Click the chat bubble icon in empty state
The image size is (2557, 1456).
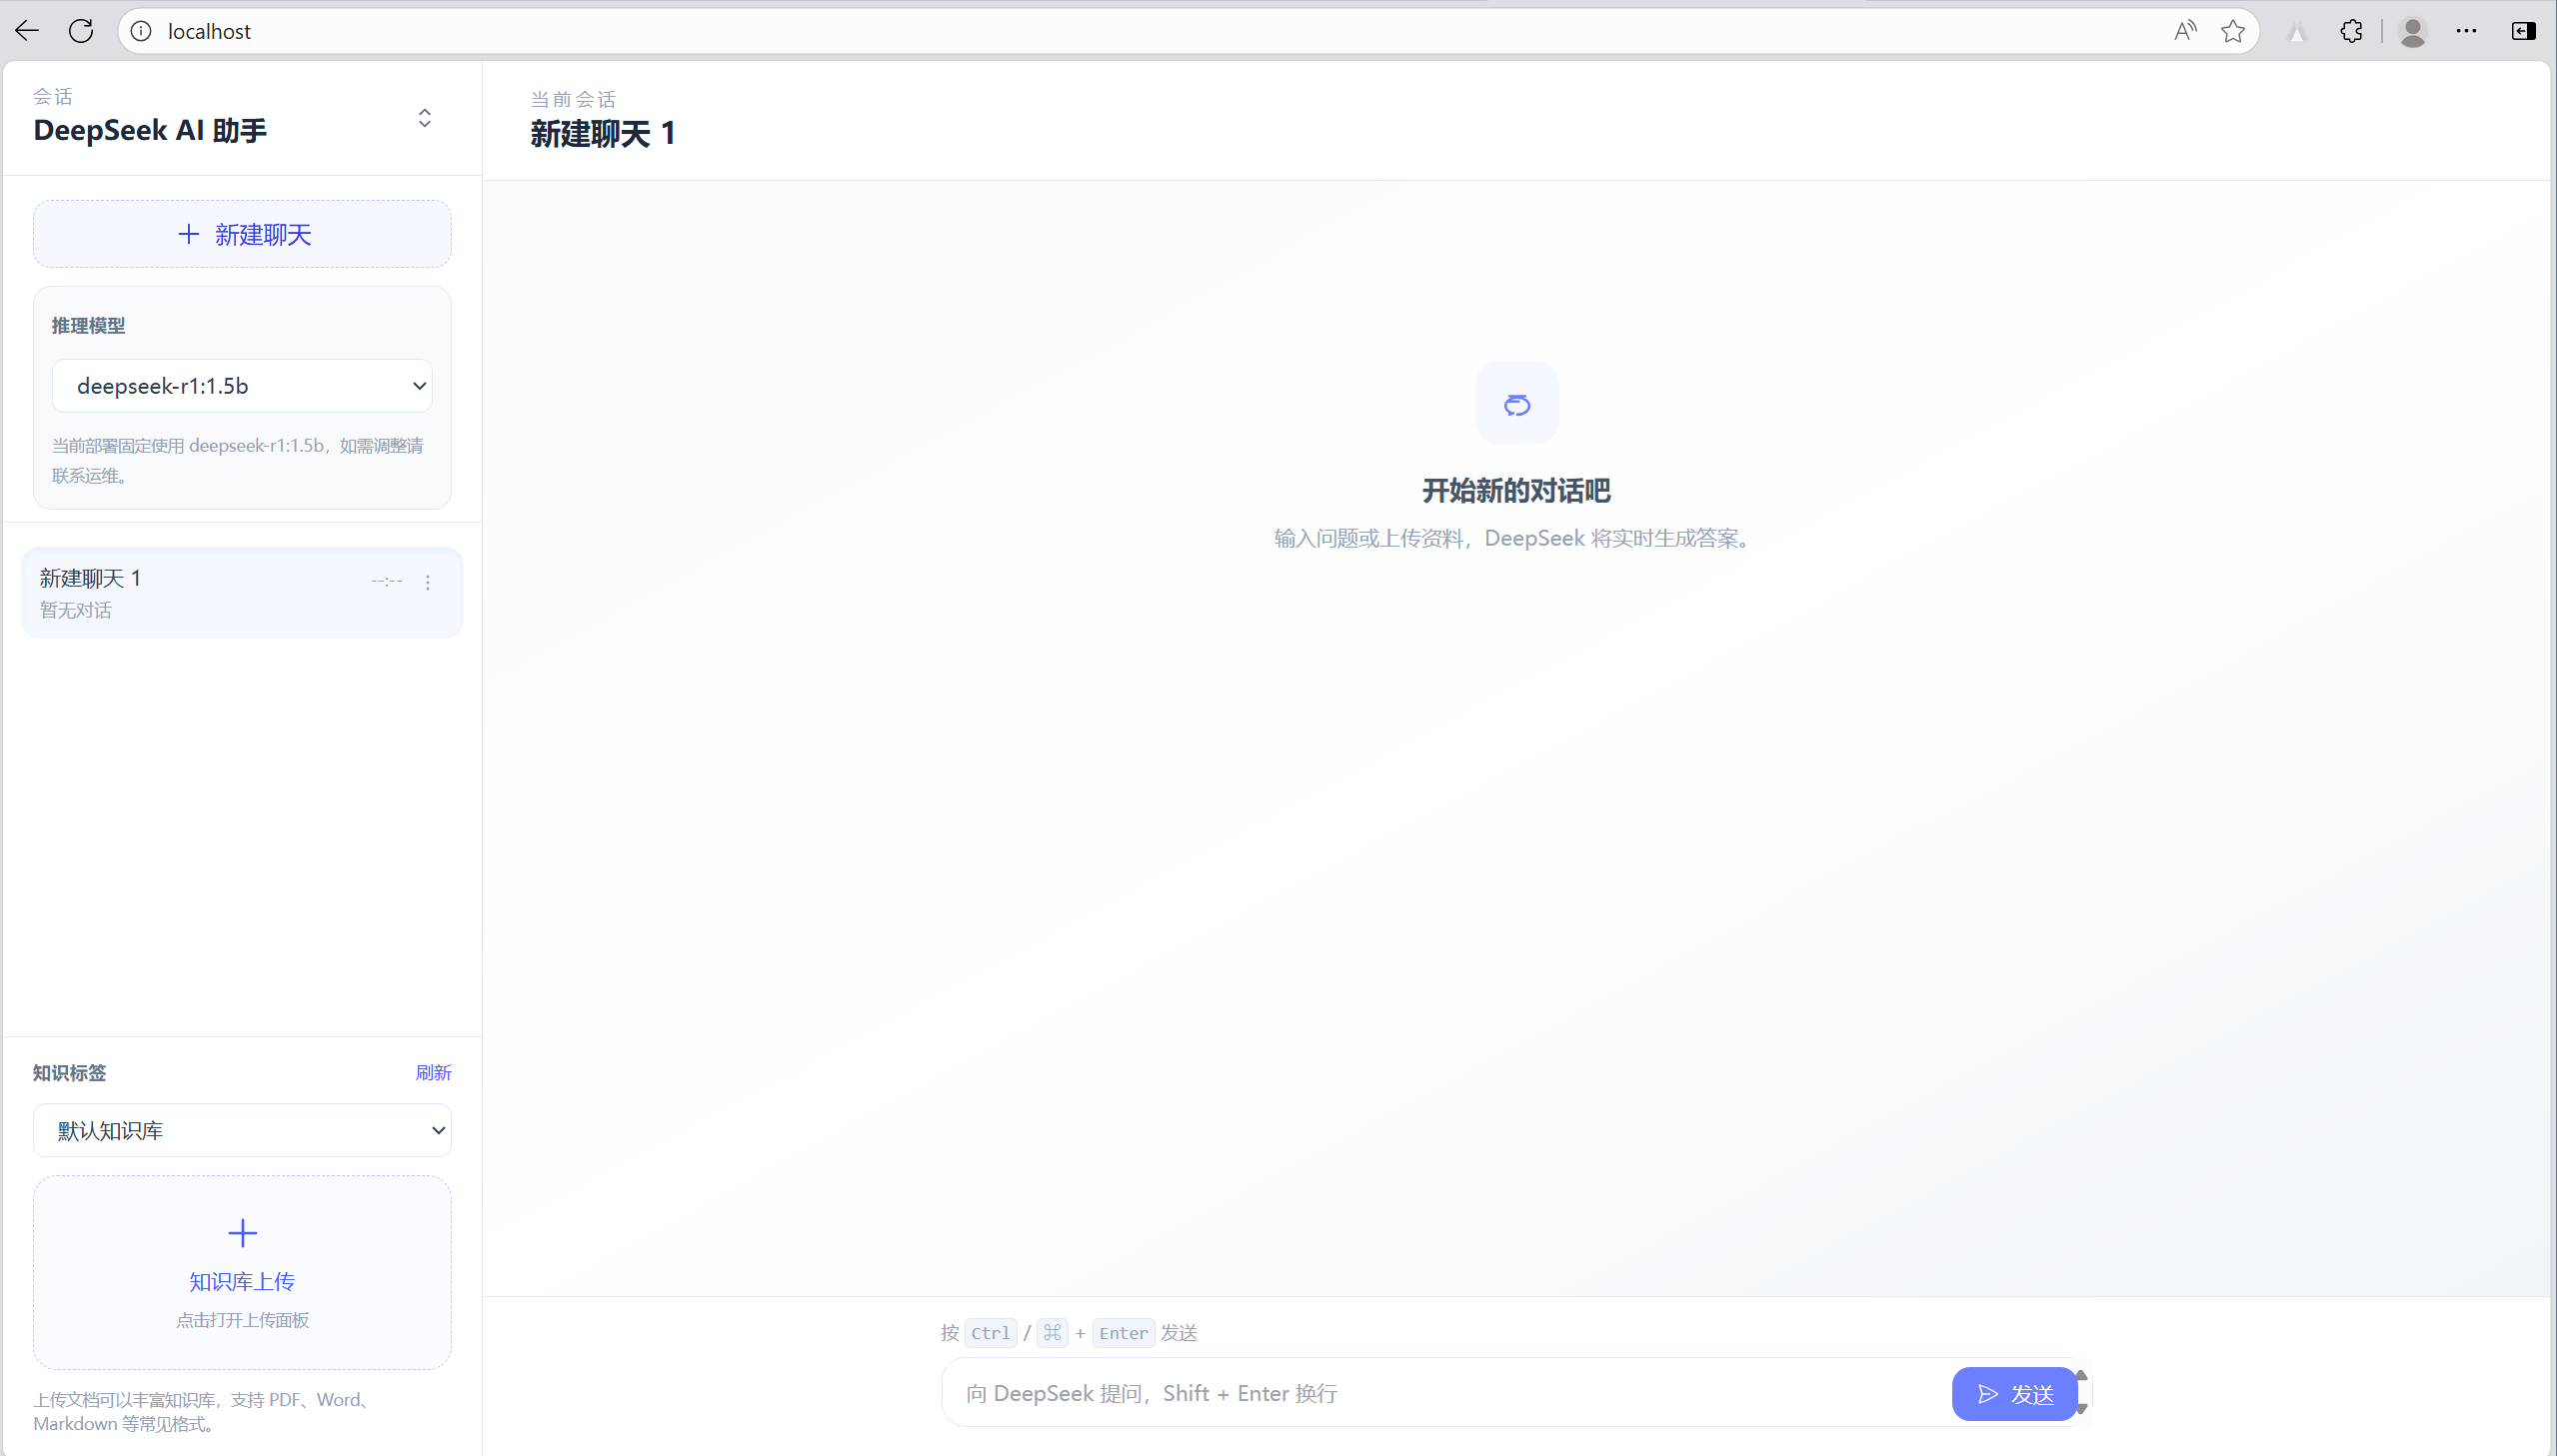[1516, 404]
